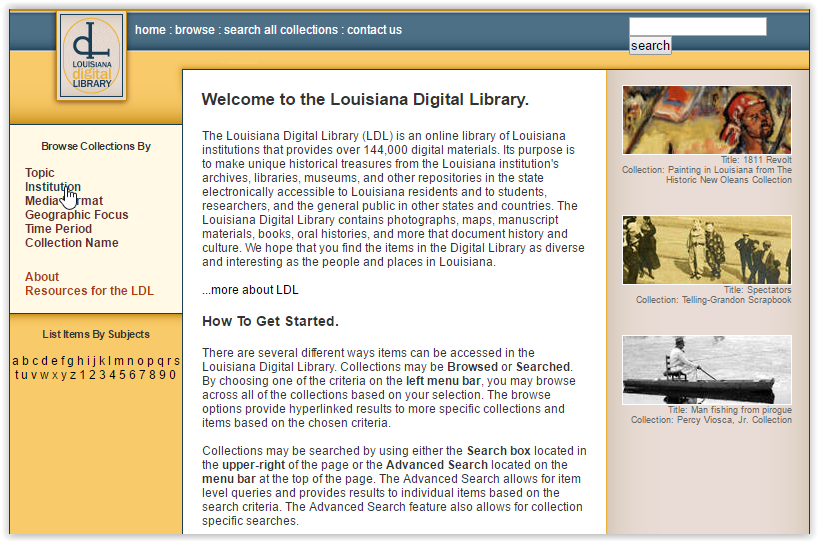The image size is (818, 542).
Task: List subjects starting with letter k
Action: 102,361
